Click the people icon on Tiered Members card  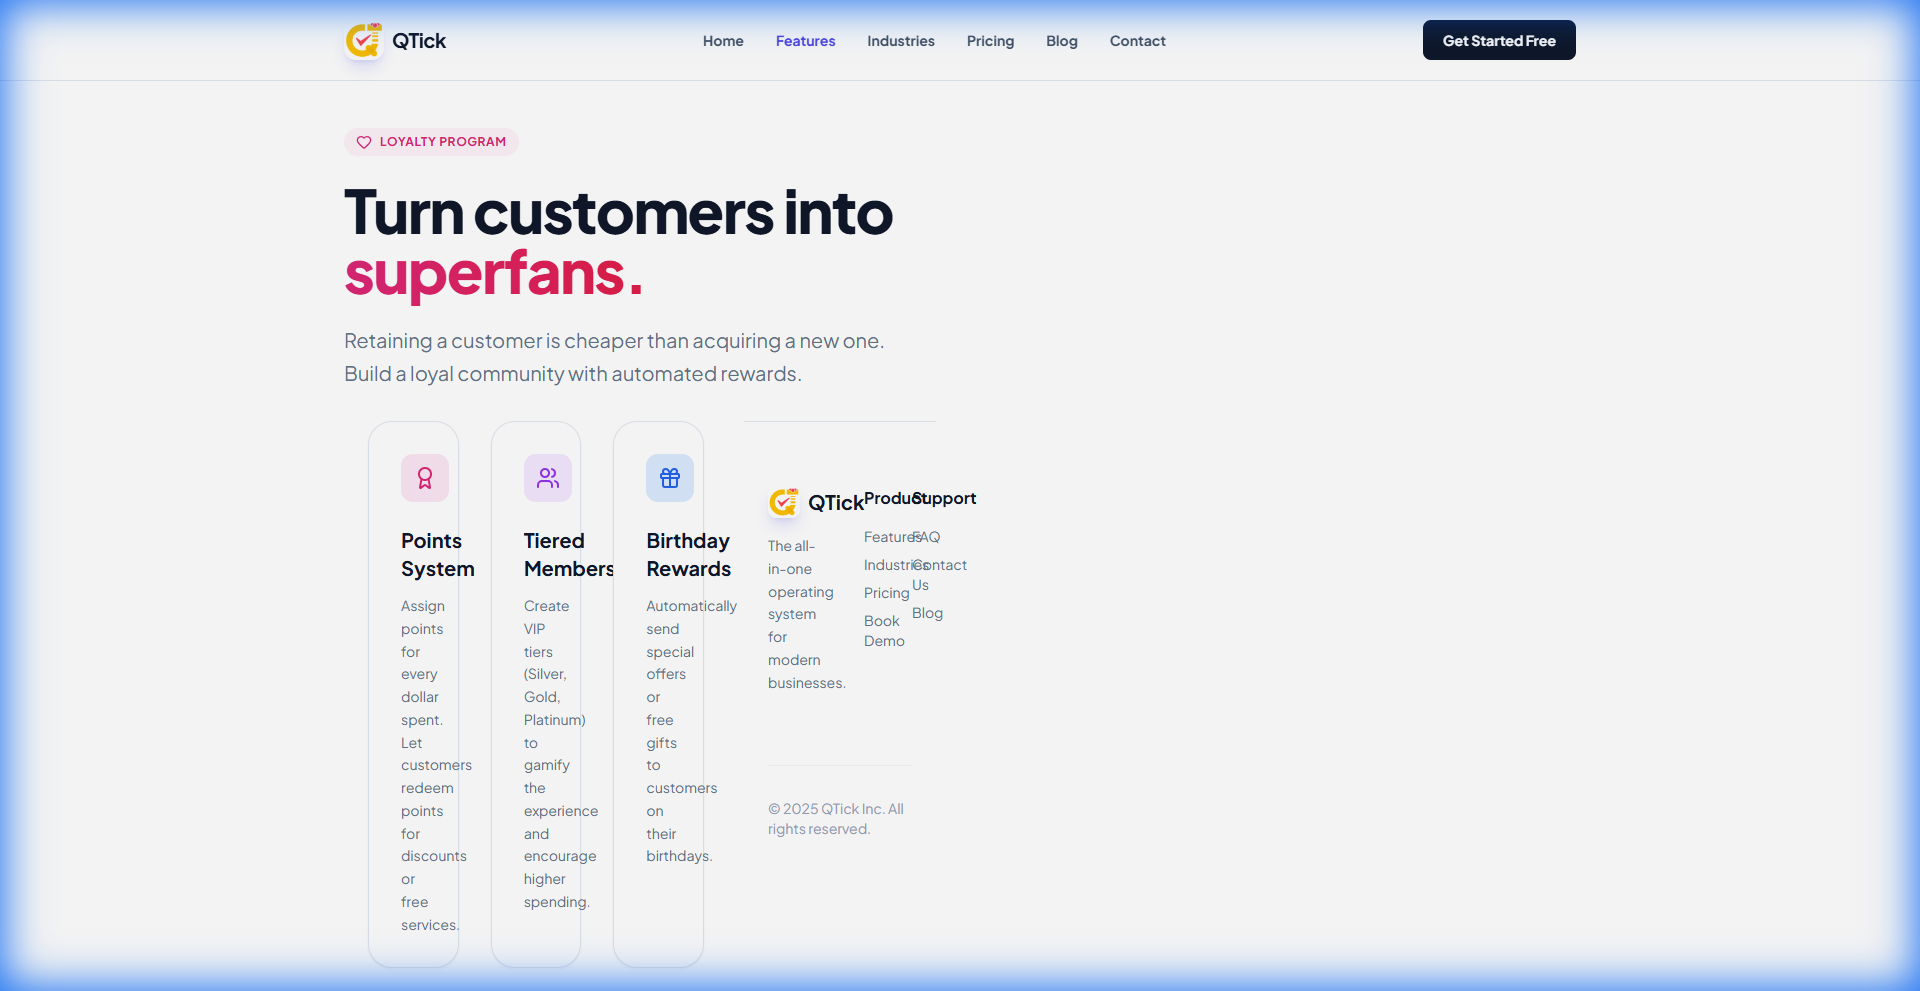point(547,477)
